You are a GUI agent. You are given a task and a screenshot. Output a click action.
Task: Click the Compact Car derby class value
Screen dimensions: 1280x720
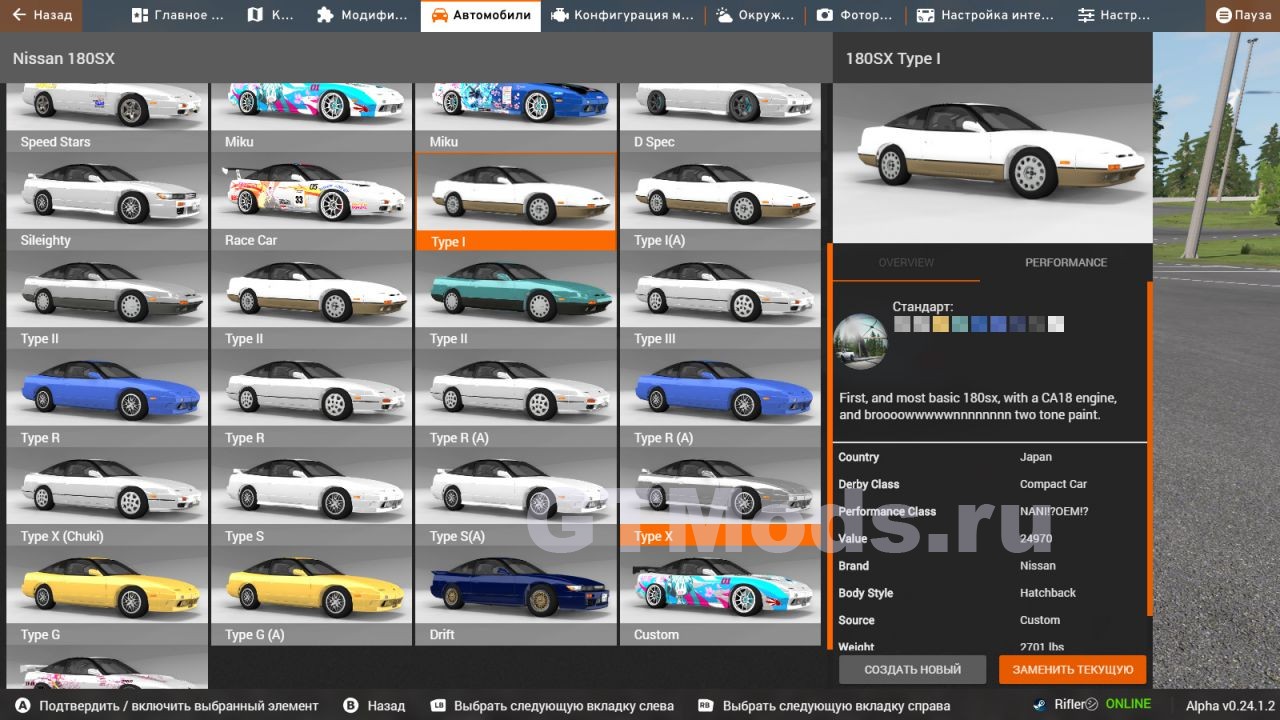coord(1053,484)
